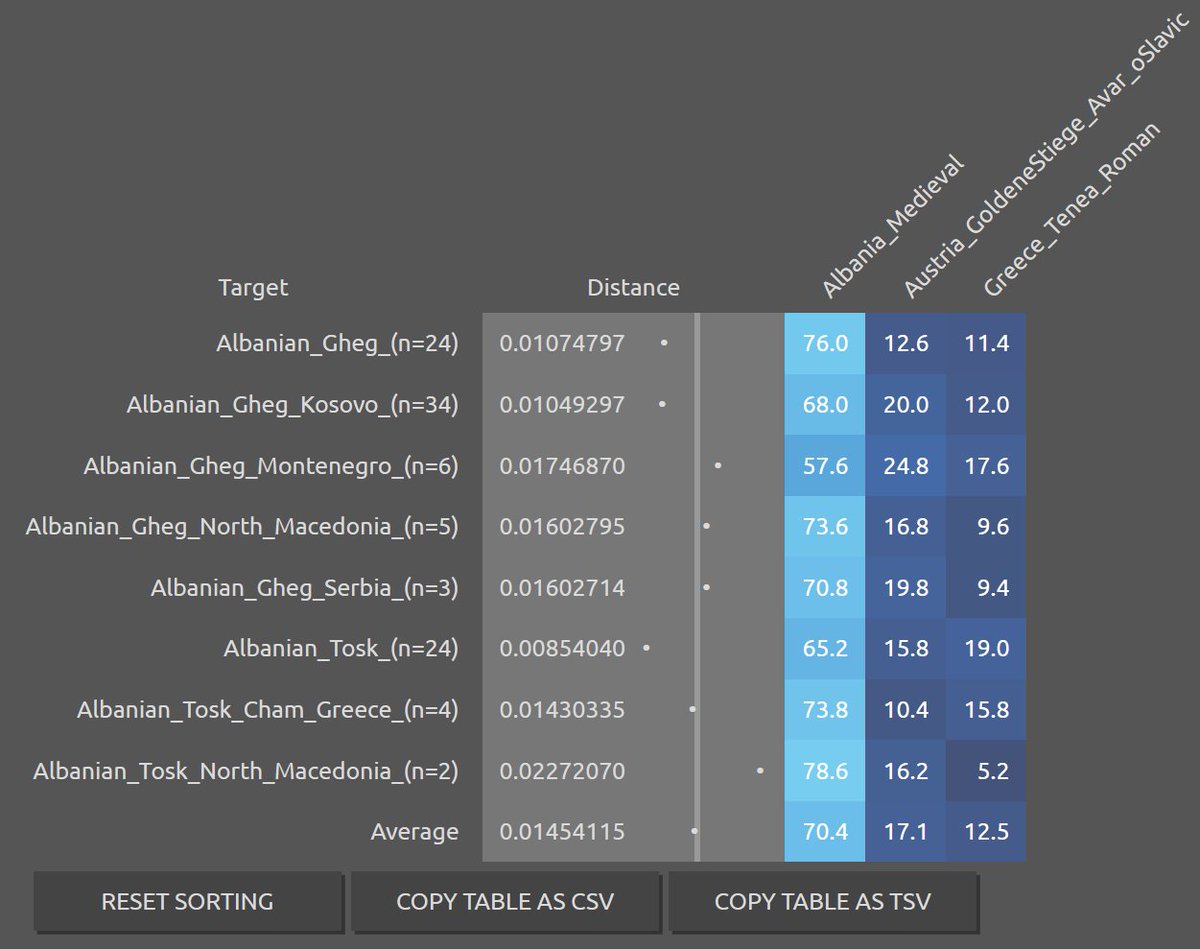Click the 73.6 Albania_Medieval cell
The width and height of the screenshot is (1200, 949).
pos(825,527)
